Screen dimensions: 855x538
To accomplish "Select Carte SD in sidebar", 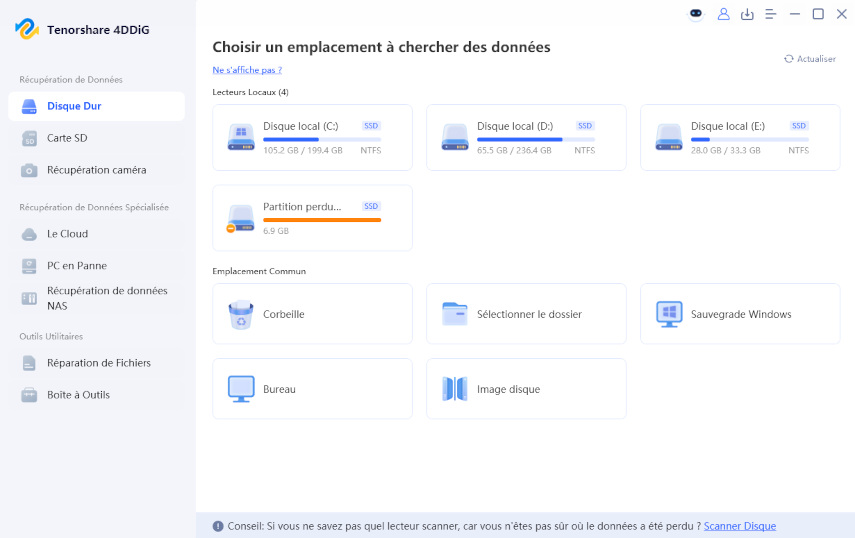I will pyautogui.click(x=97, y=138).
